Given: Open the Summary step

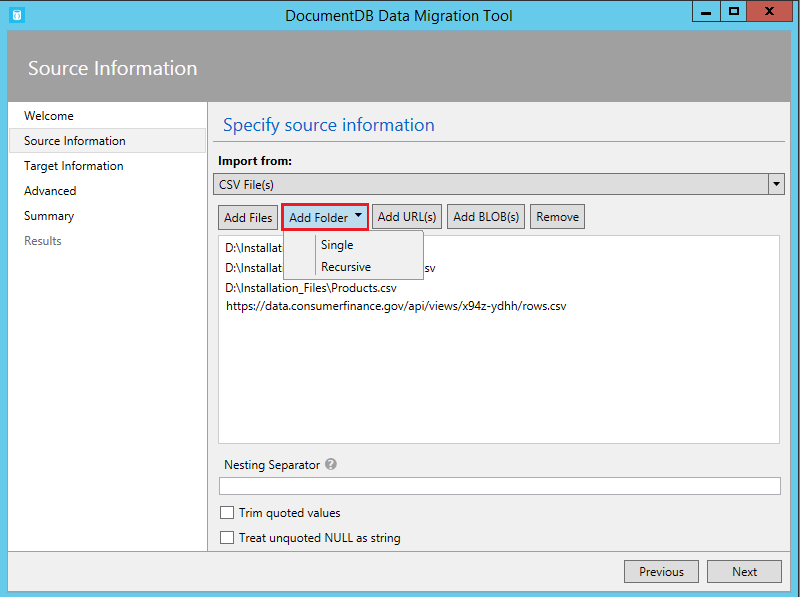Looking at the screenshot, I should (x=49, y=216).
